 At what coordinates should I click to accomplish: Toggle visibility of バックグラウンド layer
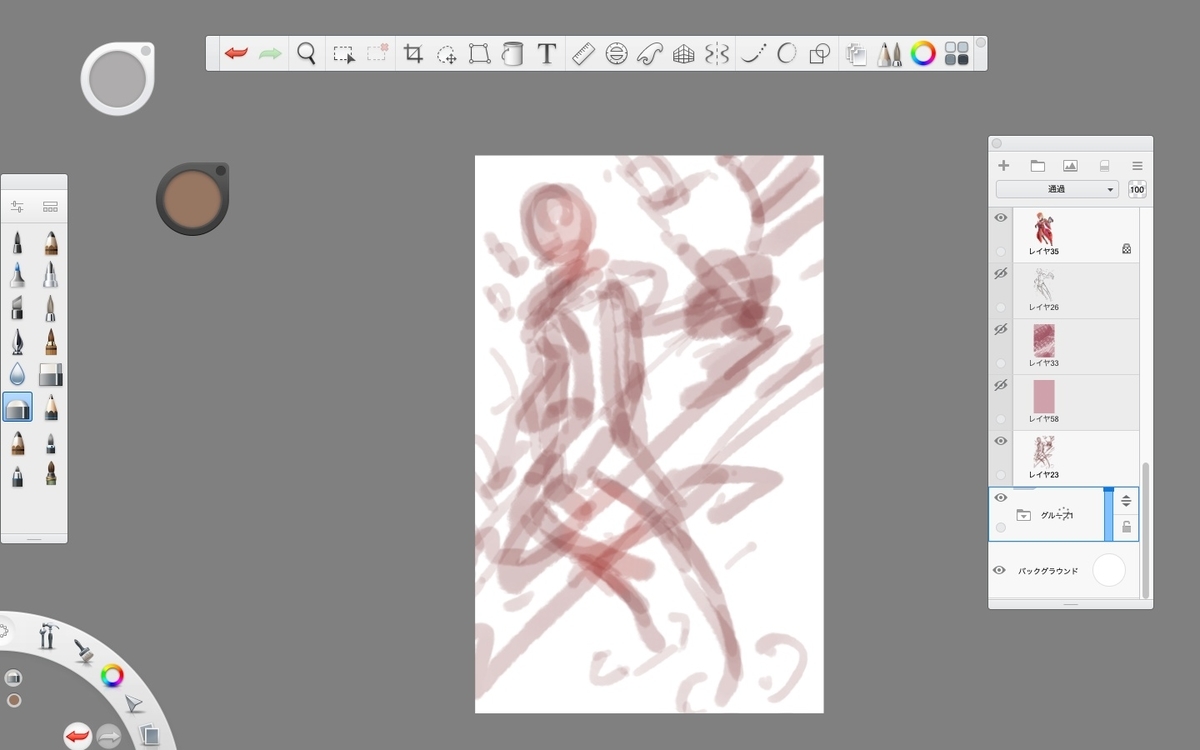pos(999,570)
